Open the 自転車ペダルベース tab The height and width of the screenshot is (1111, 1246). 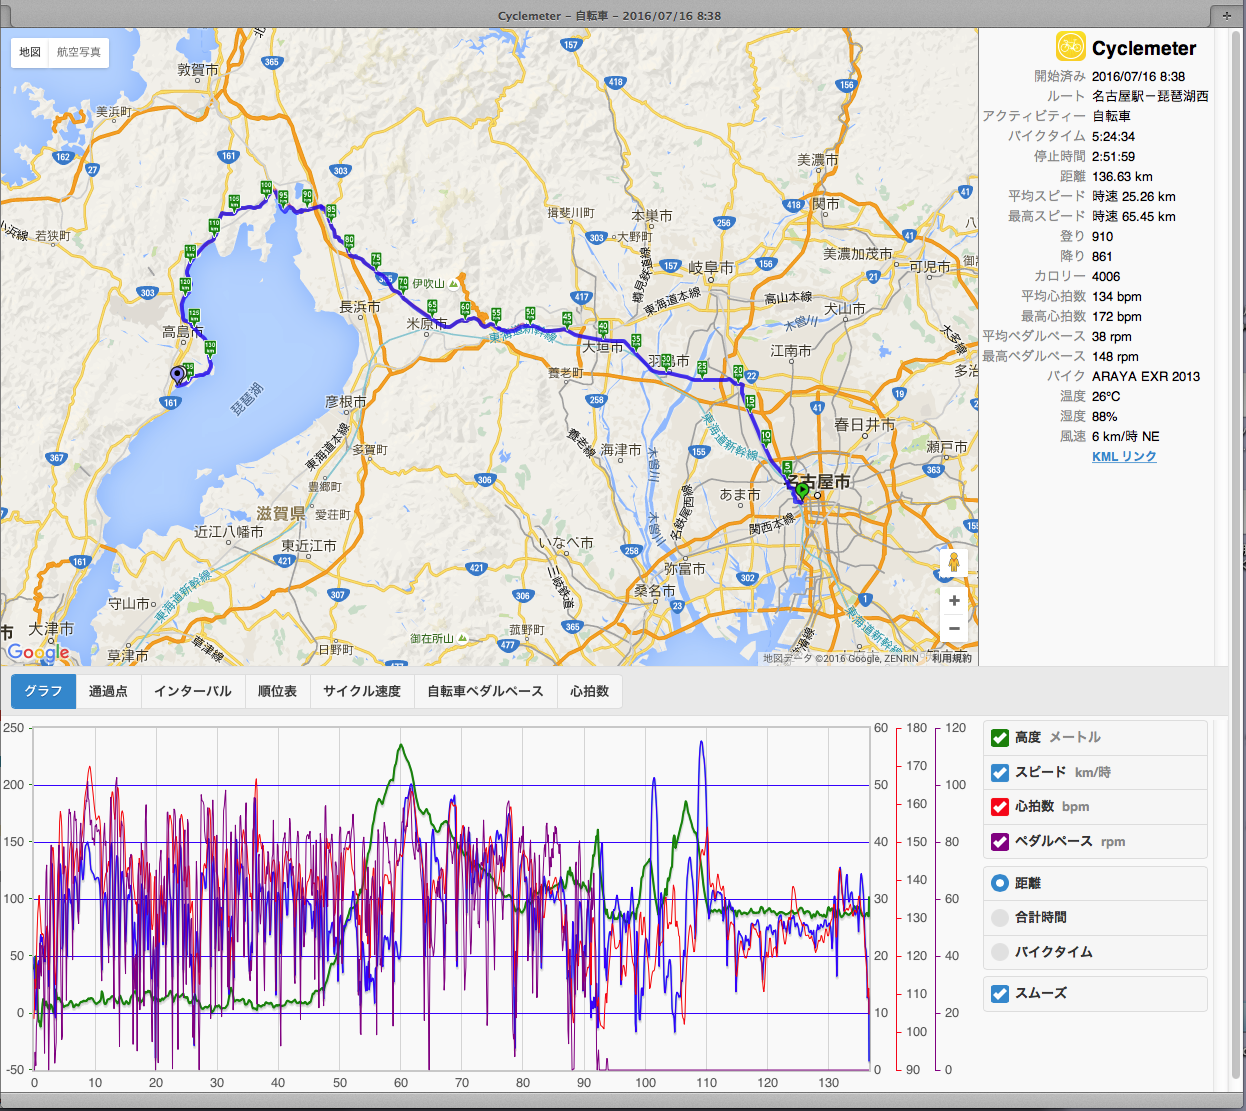click(485, 691)
